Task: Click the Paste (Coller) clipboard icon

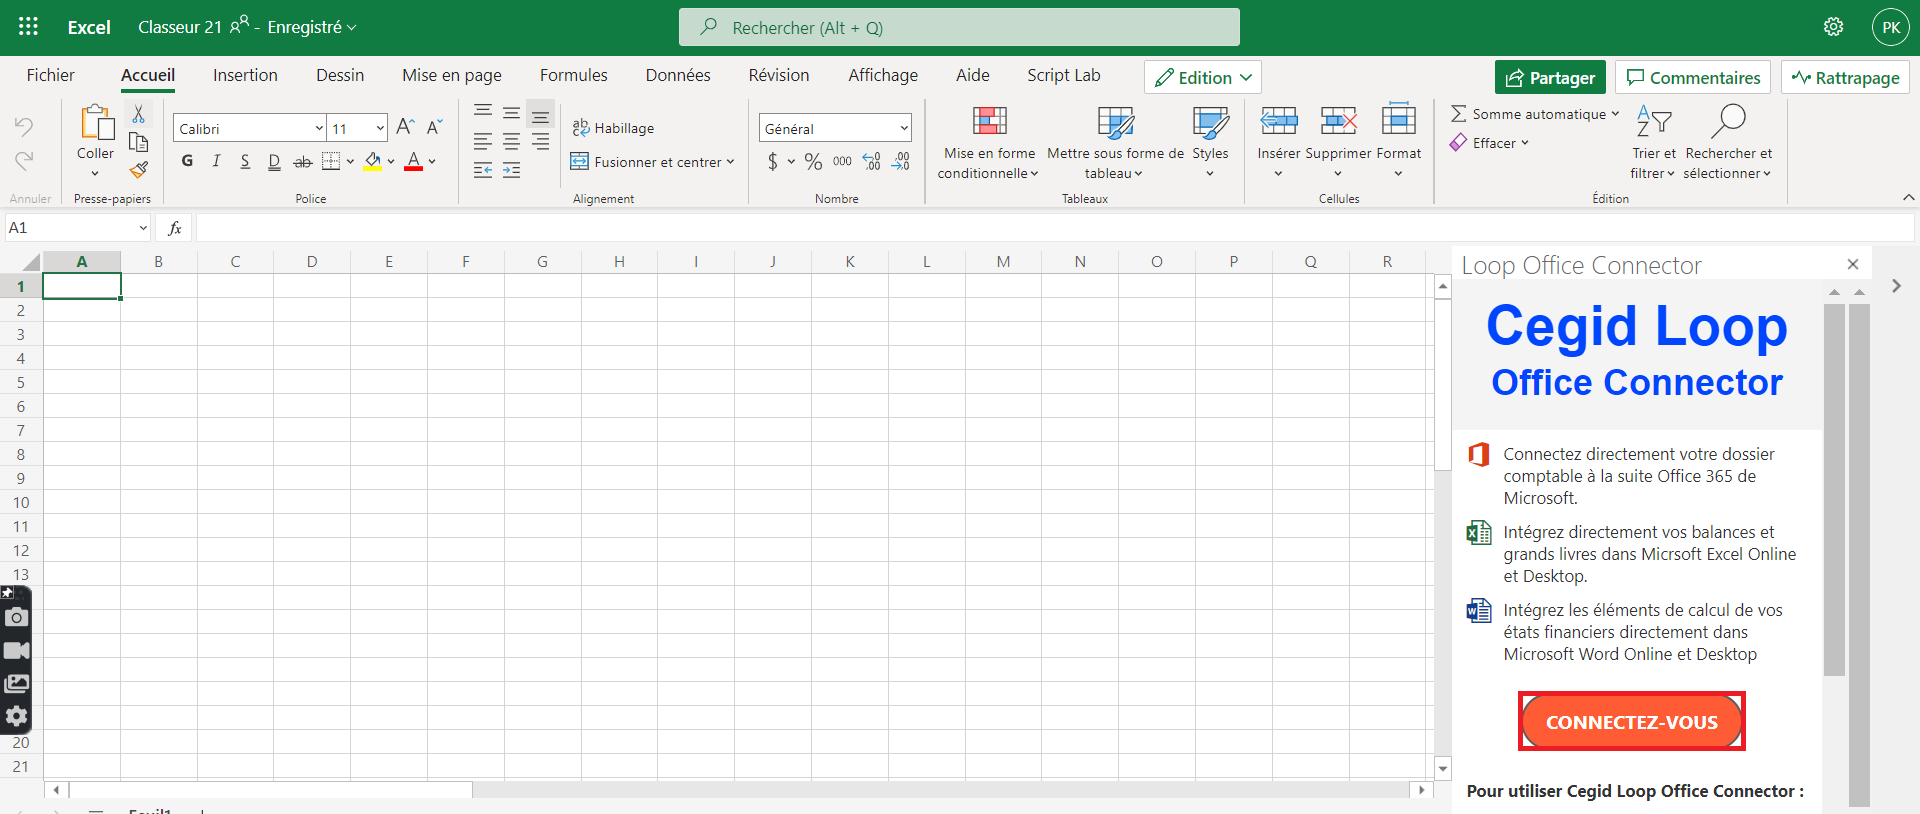Action: (x=96, y=123)
